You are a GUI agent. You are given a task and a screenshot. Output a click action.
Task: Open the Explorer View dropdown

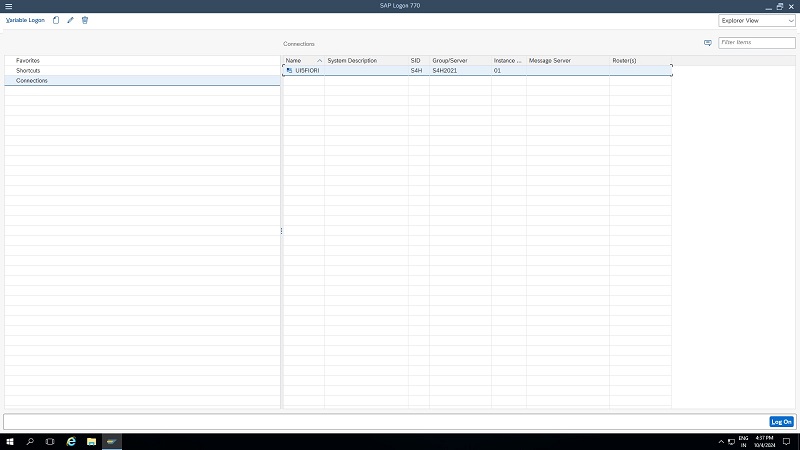tap(757, 20)
